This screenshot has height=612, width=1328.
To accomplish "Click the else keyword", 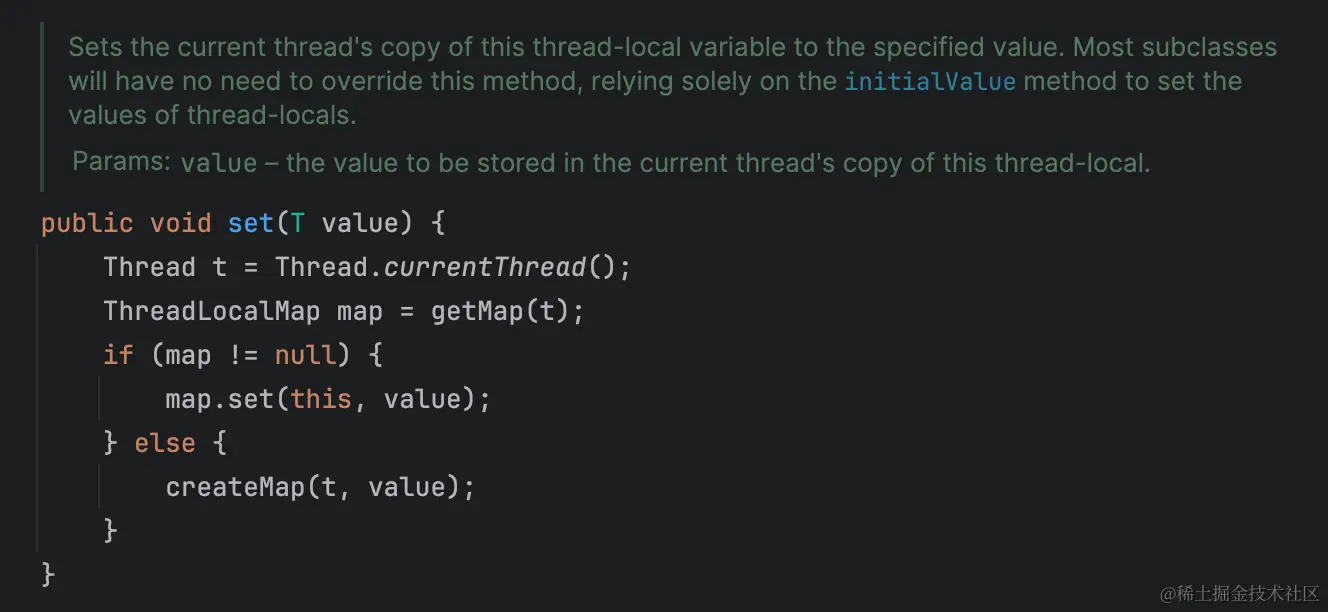I will coord(165,443).
